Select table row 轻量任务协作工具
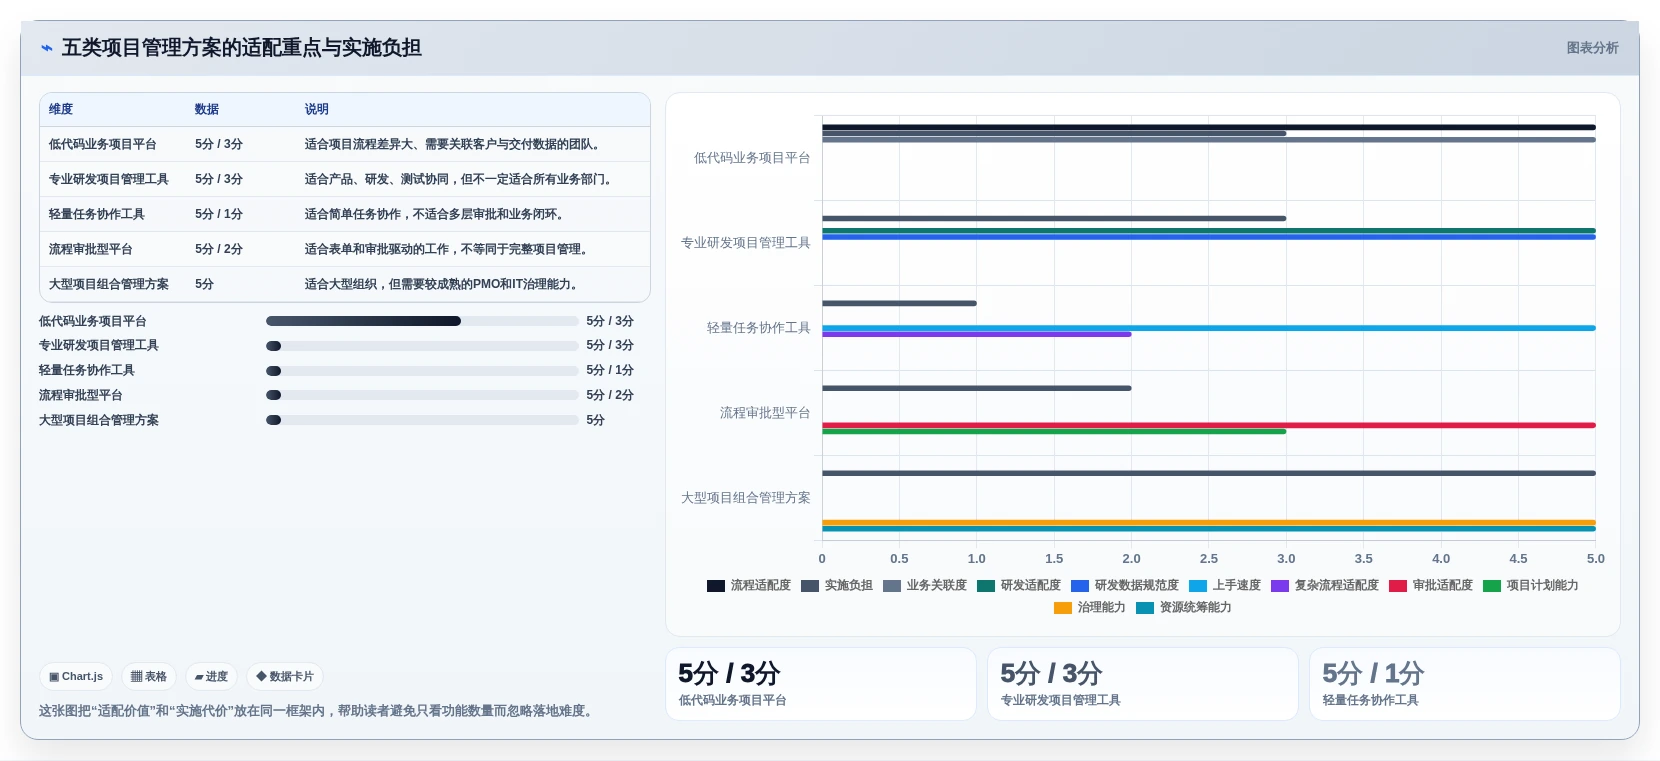Screen dimensions: 1660x761 (x=345, y=214)
